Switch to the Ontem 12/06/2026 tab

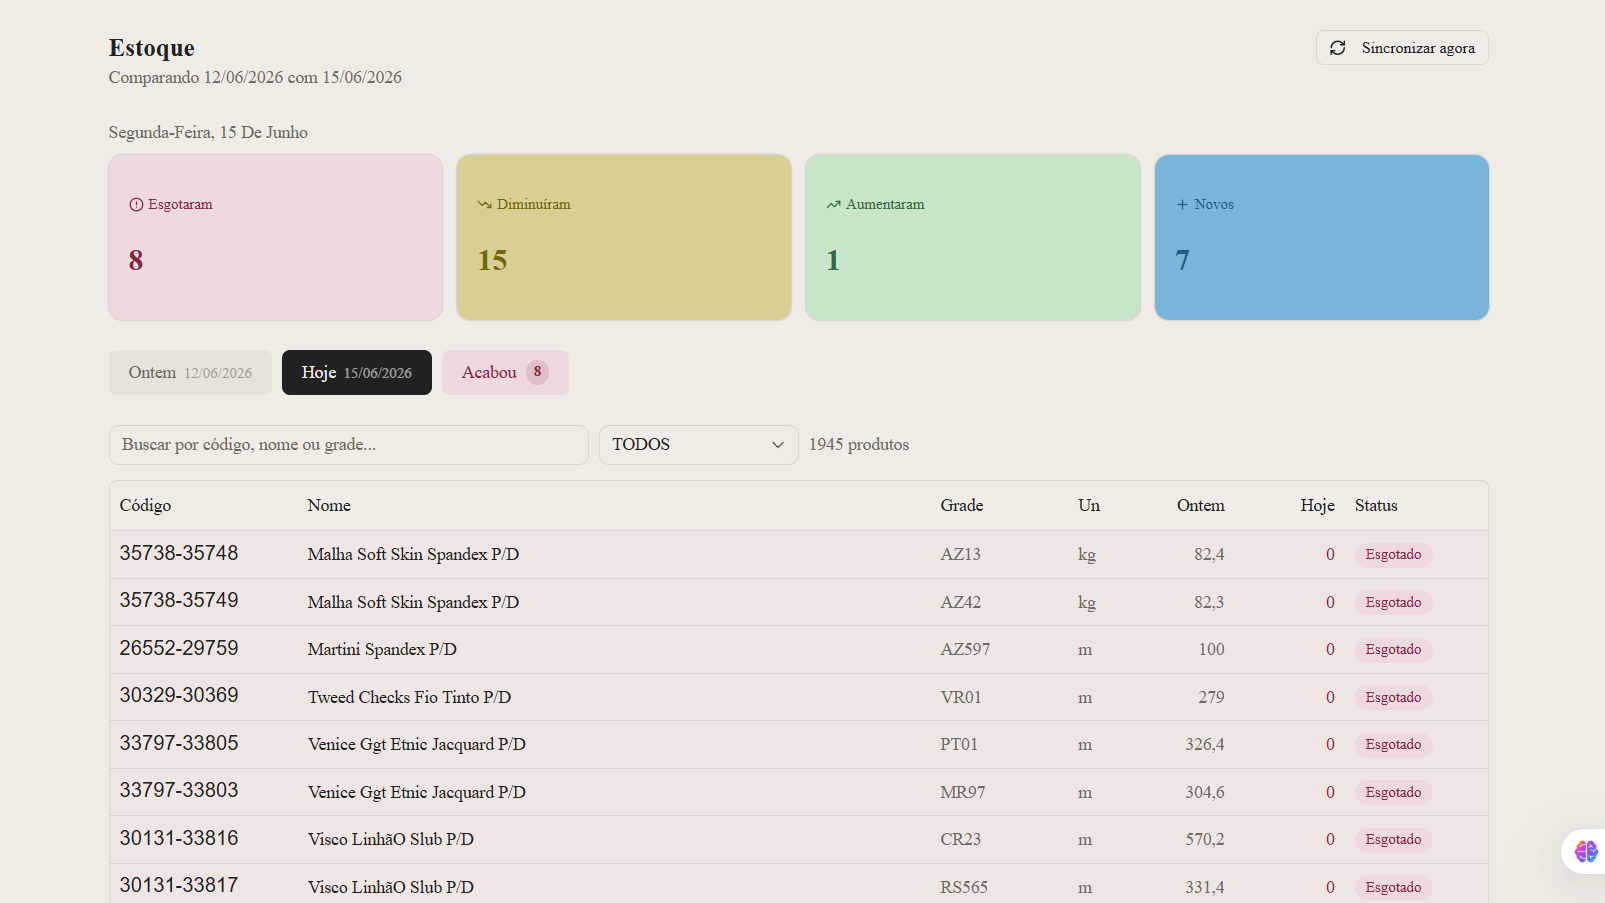[190, 372]
